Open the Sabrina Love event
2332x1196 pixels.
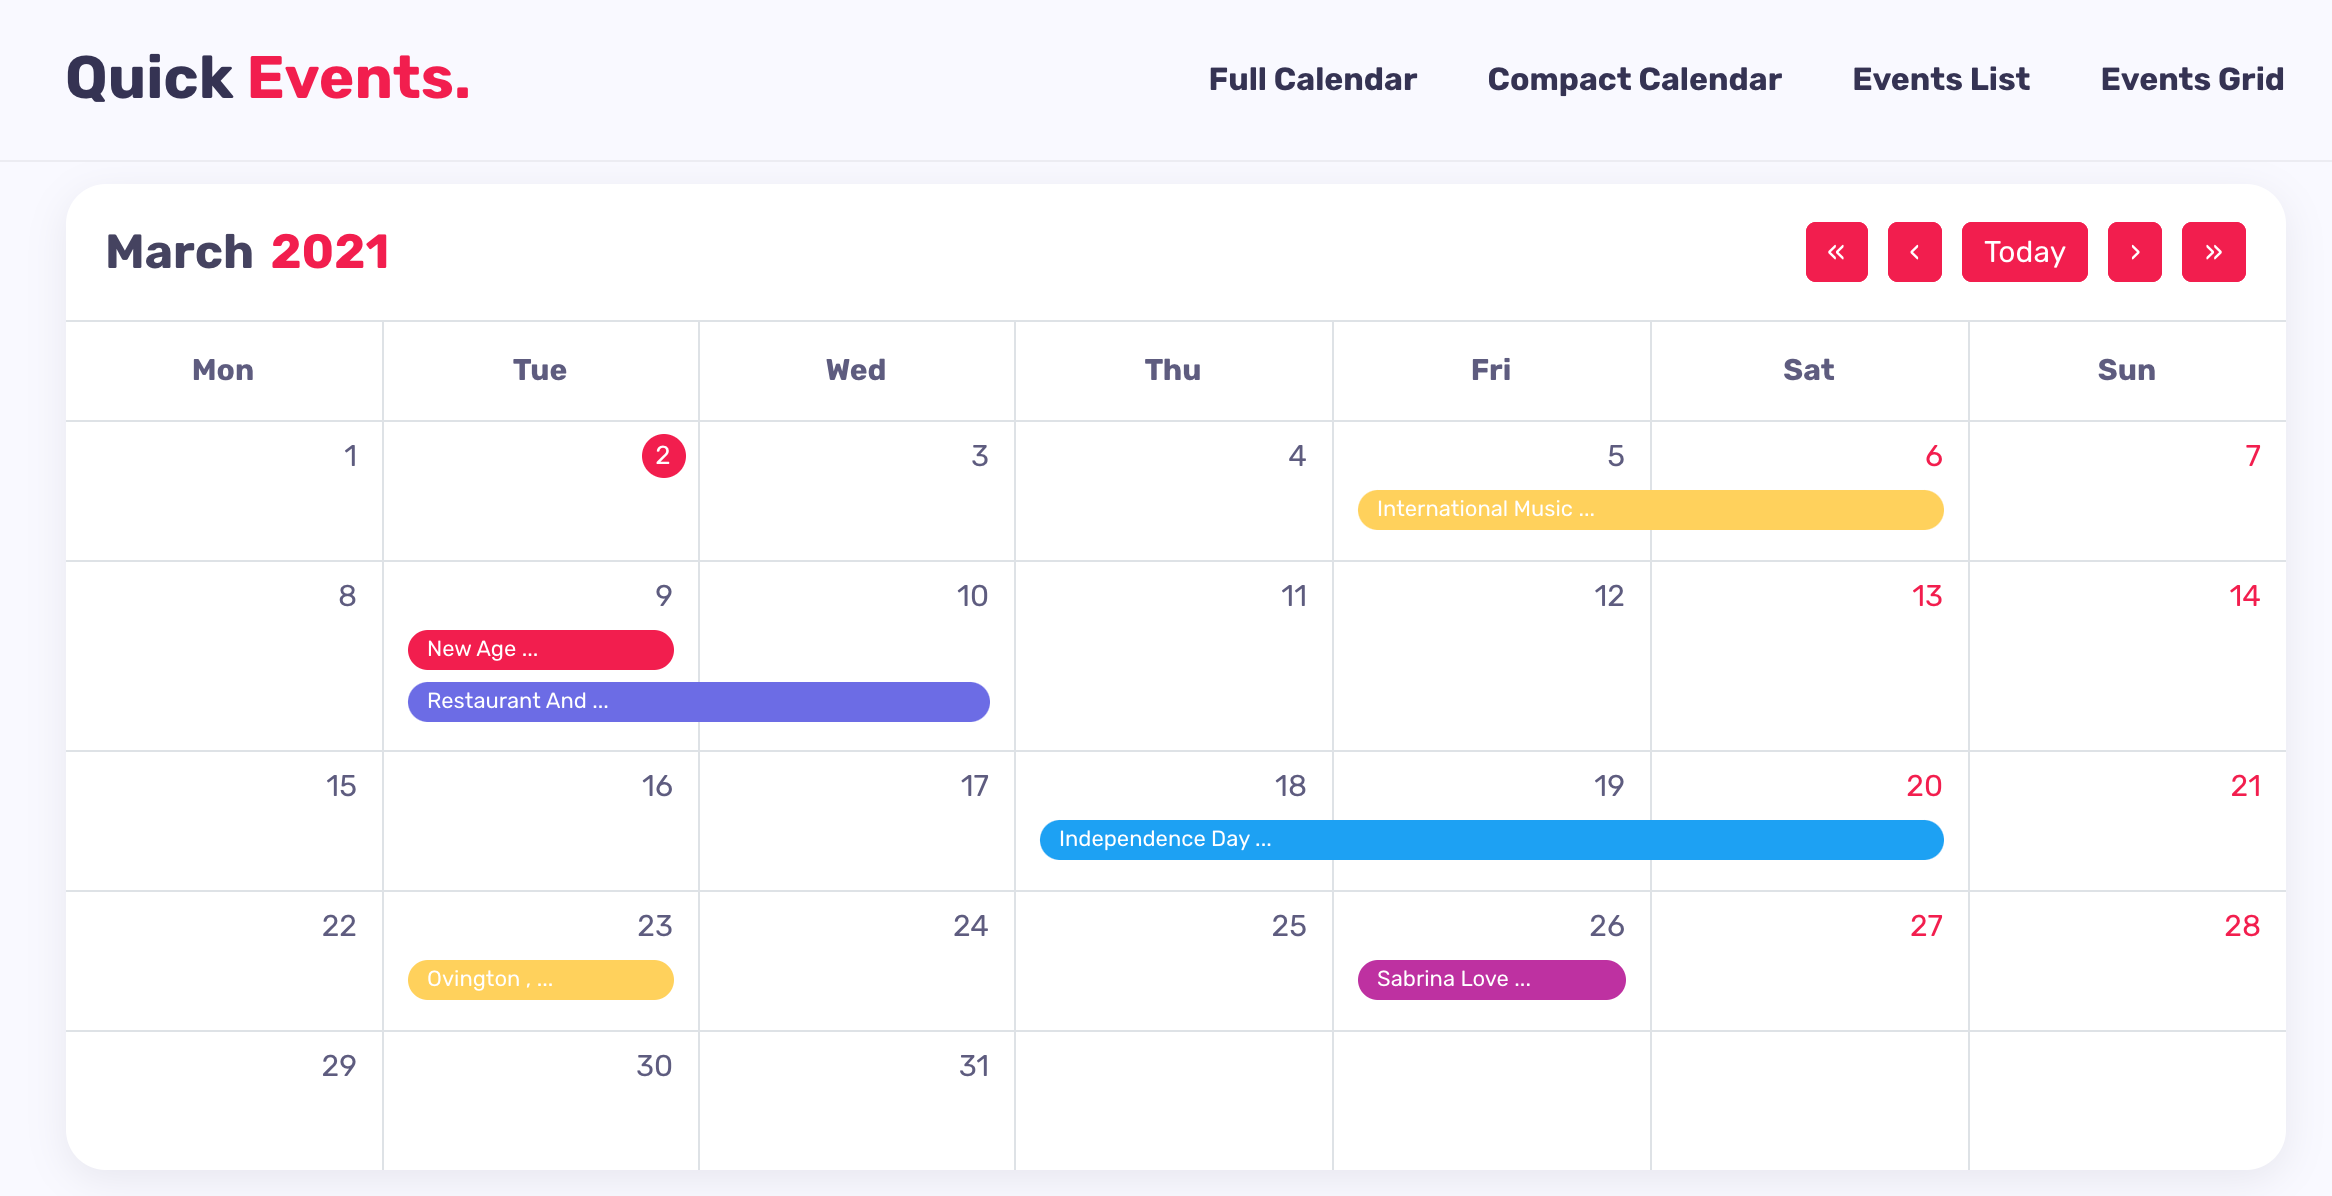tap(1491, 980)
